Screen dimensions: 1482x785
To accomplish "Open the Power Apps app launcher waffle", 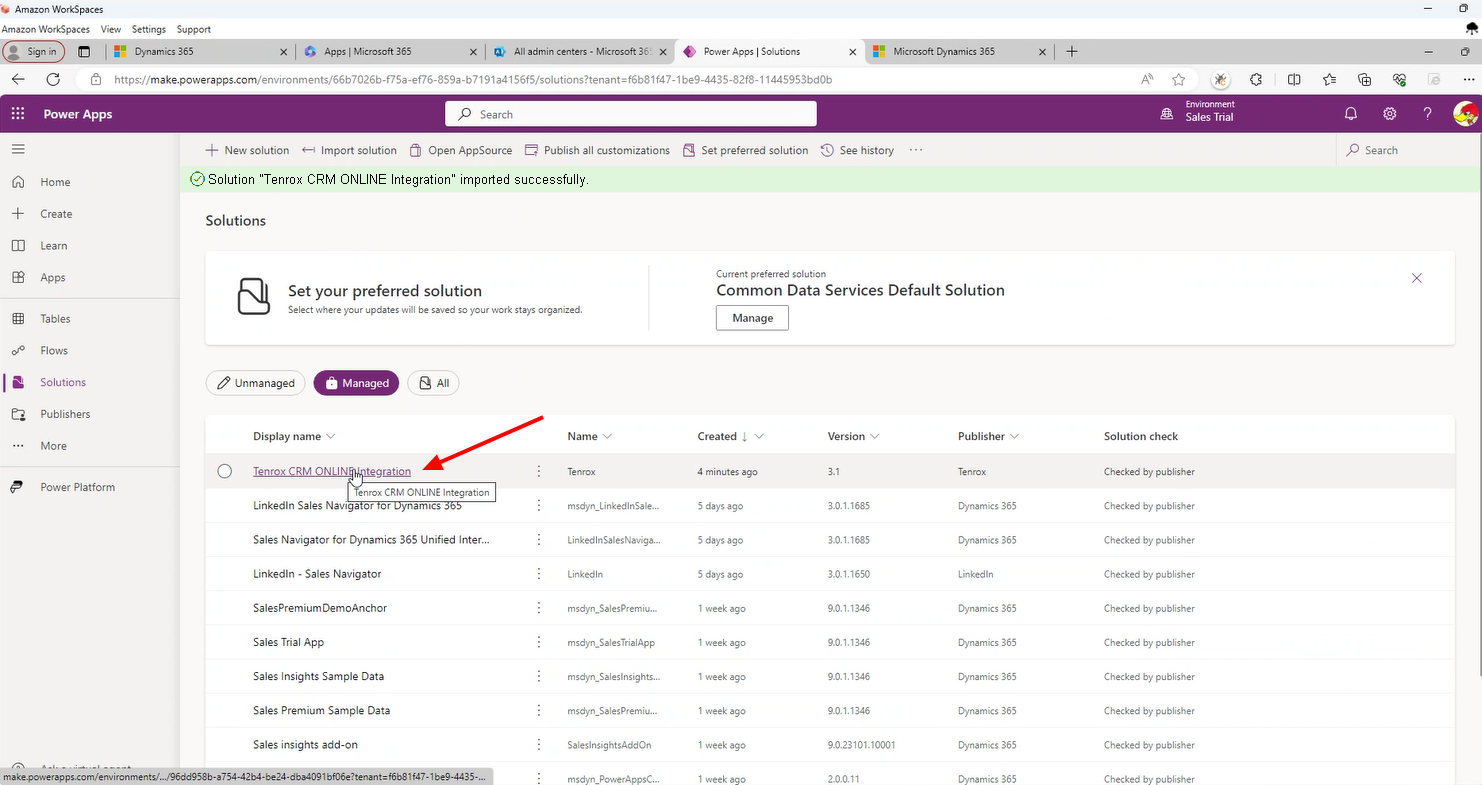I will [17, 114].
